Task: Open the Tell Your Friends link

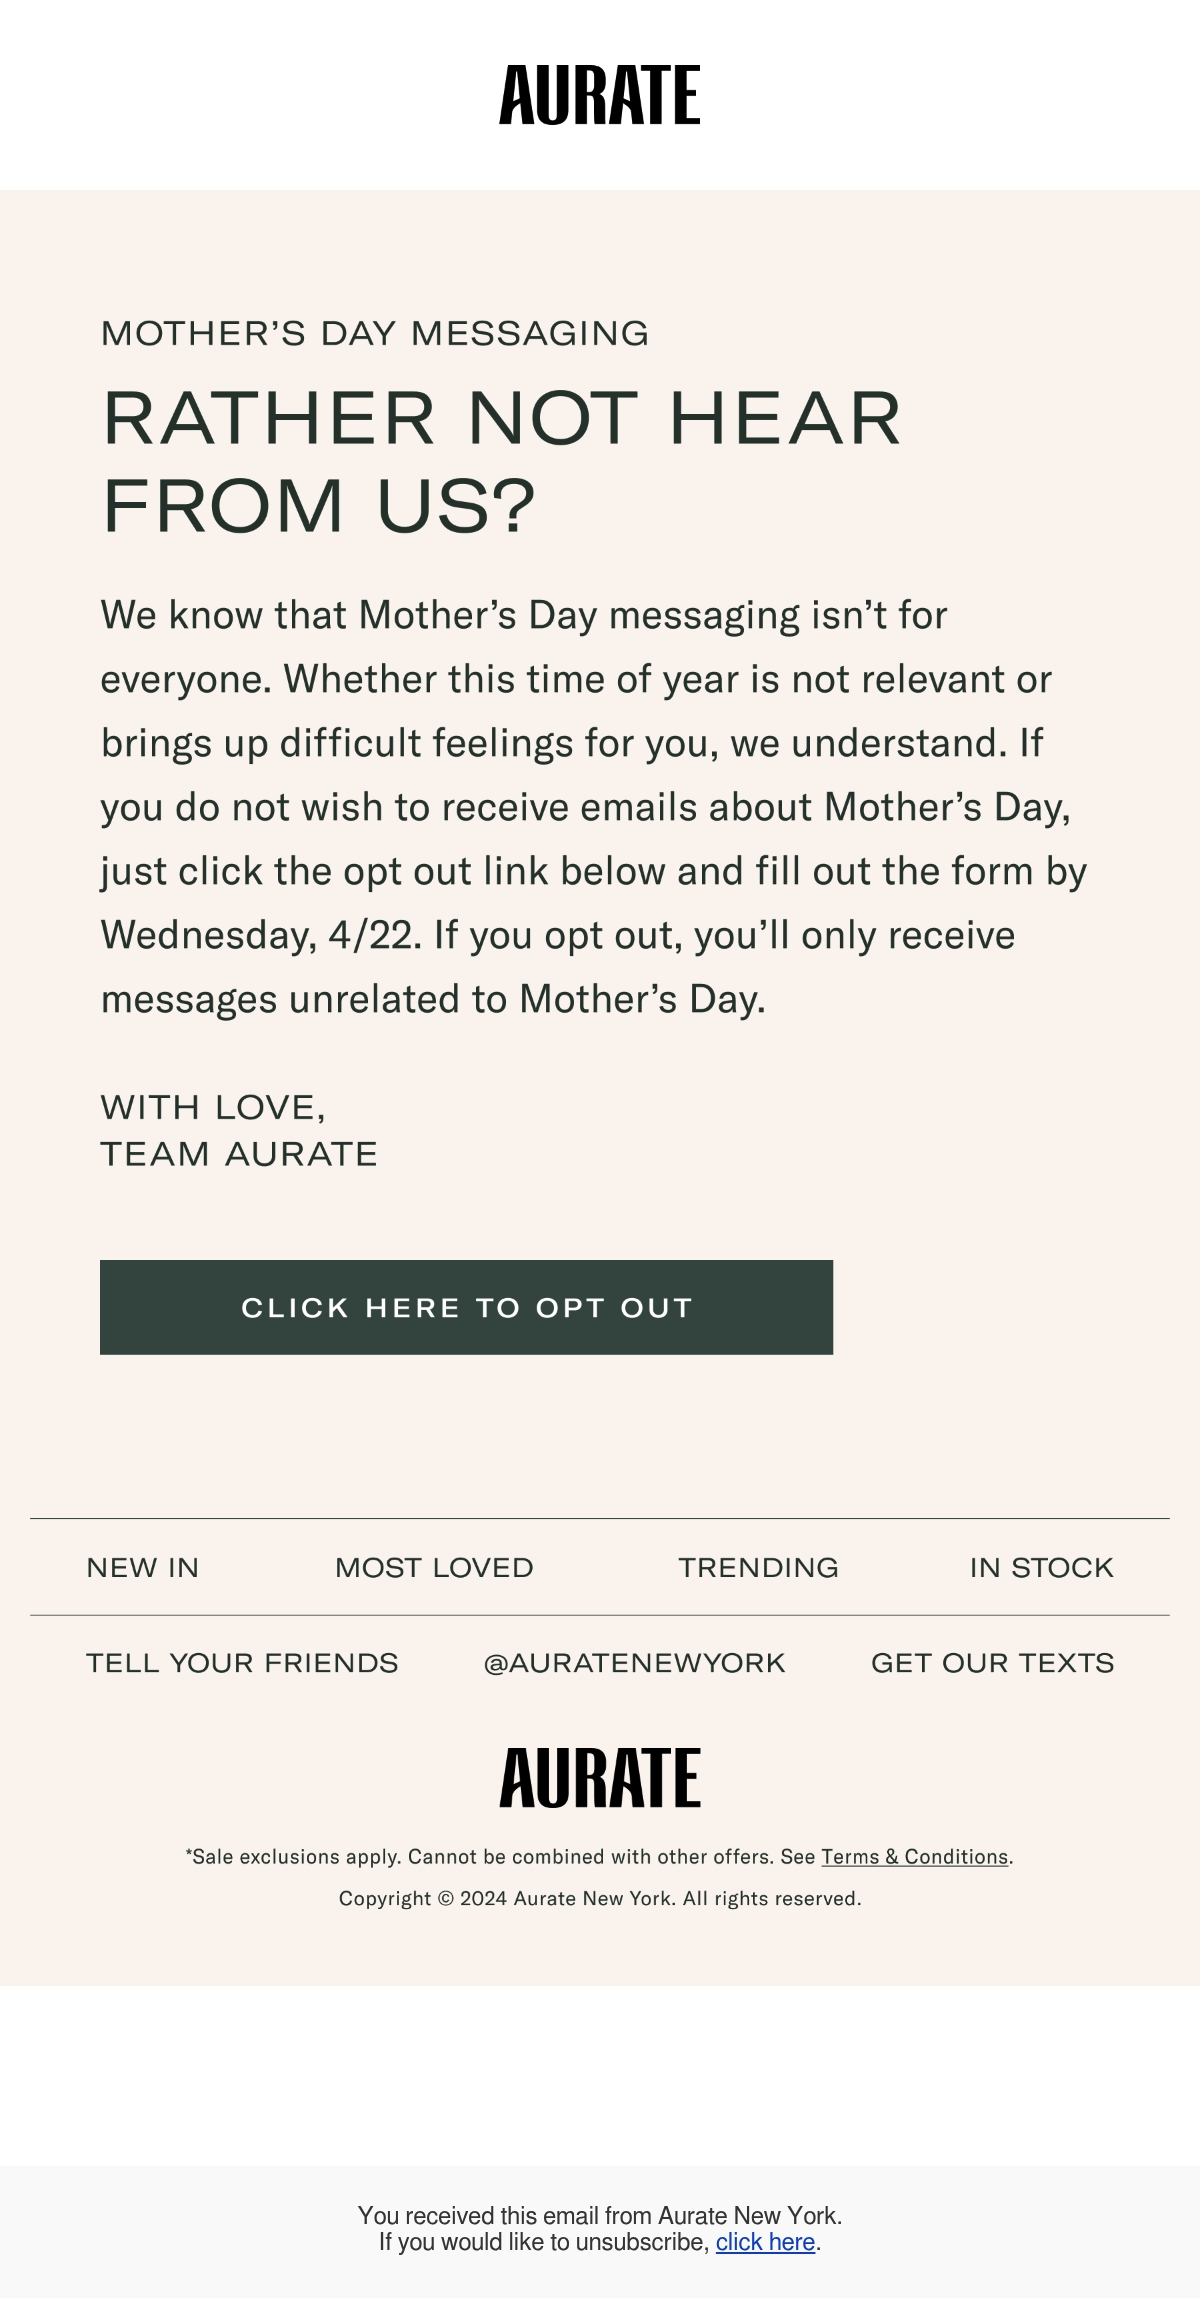Action: [x=242, y=1663]
